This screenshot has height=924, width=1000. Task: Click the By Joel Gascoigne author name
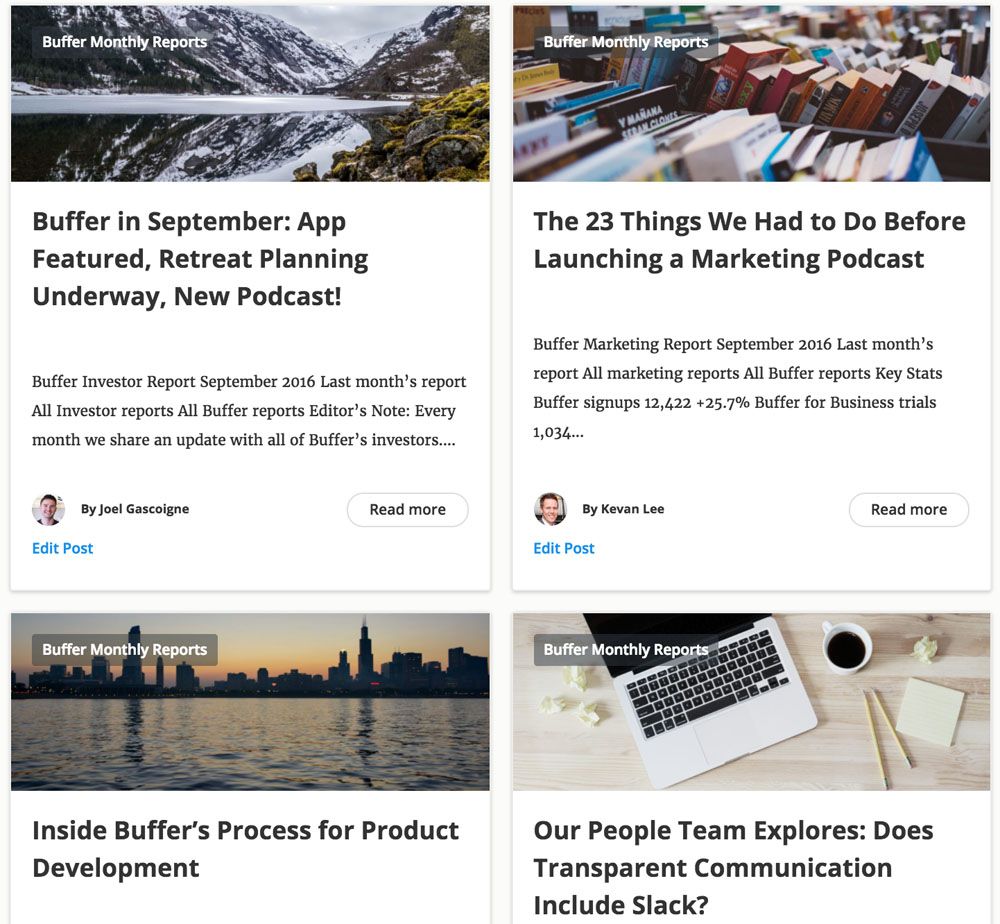coord(135,509)
